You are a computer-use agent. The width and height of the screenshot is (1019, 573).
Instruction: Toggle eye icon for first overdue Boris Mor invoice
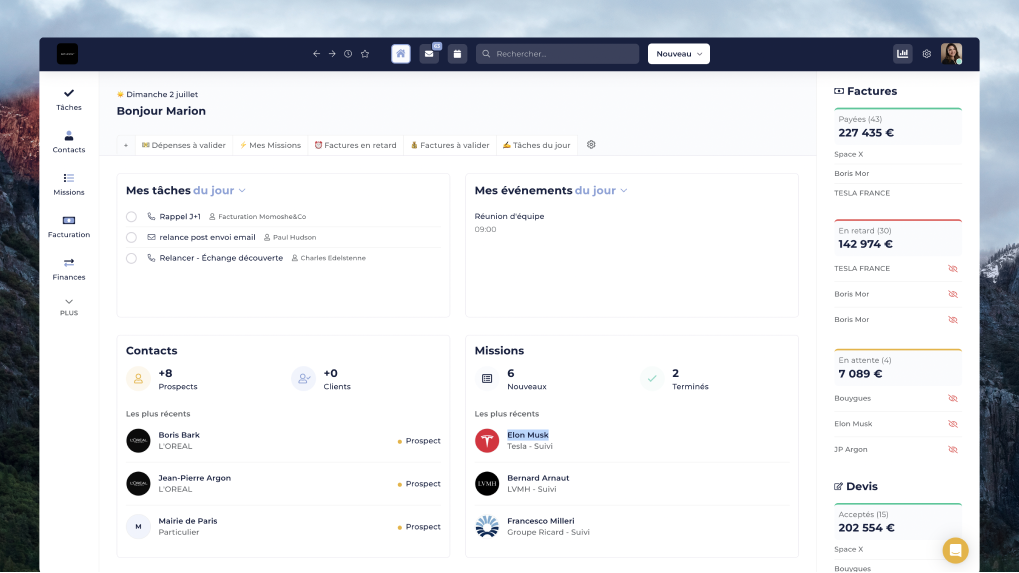coord(953,294)
